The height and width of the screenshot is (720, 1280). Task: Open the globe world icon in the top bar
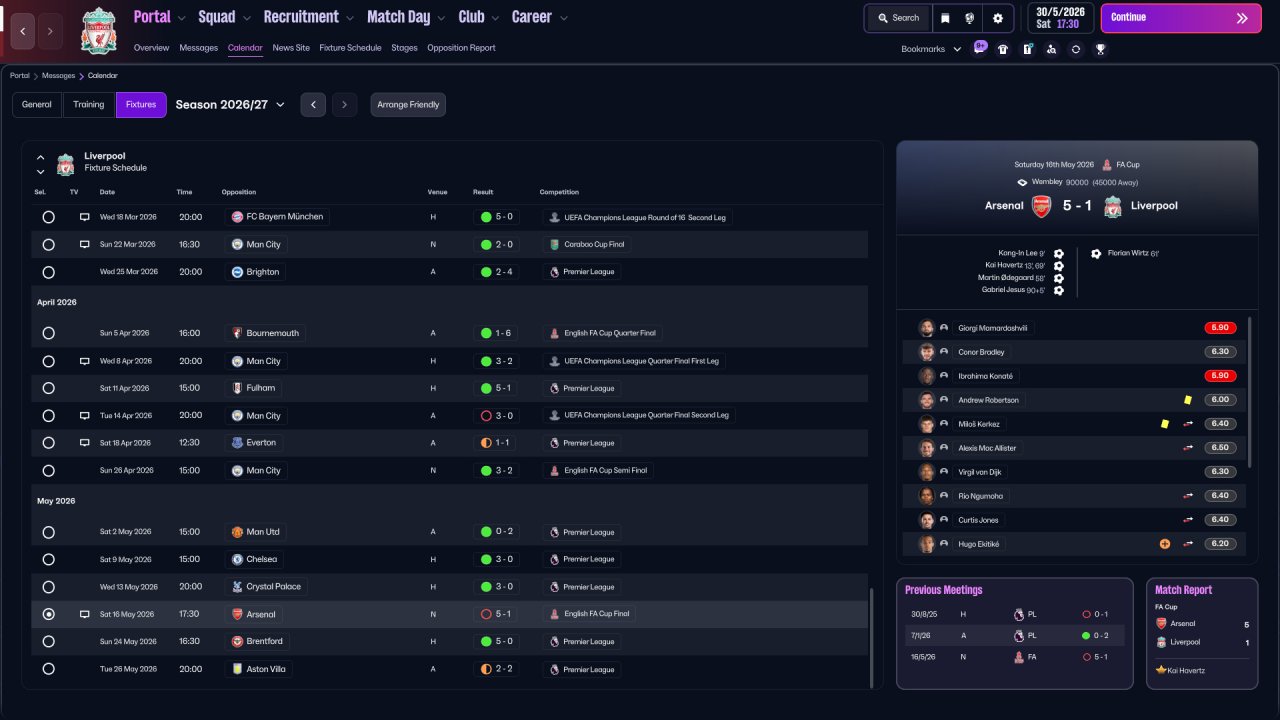pos(970,18)
